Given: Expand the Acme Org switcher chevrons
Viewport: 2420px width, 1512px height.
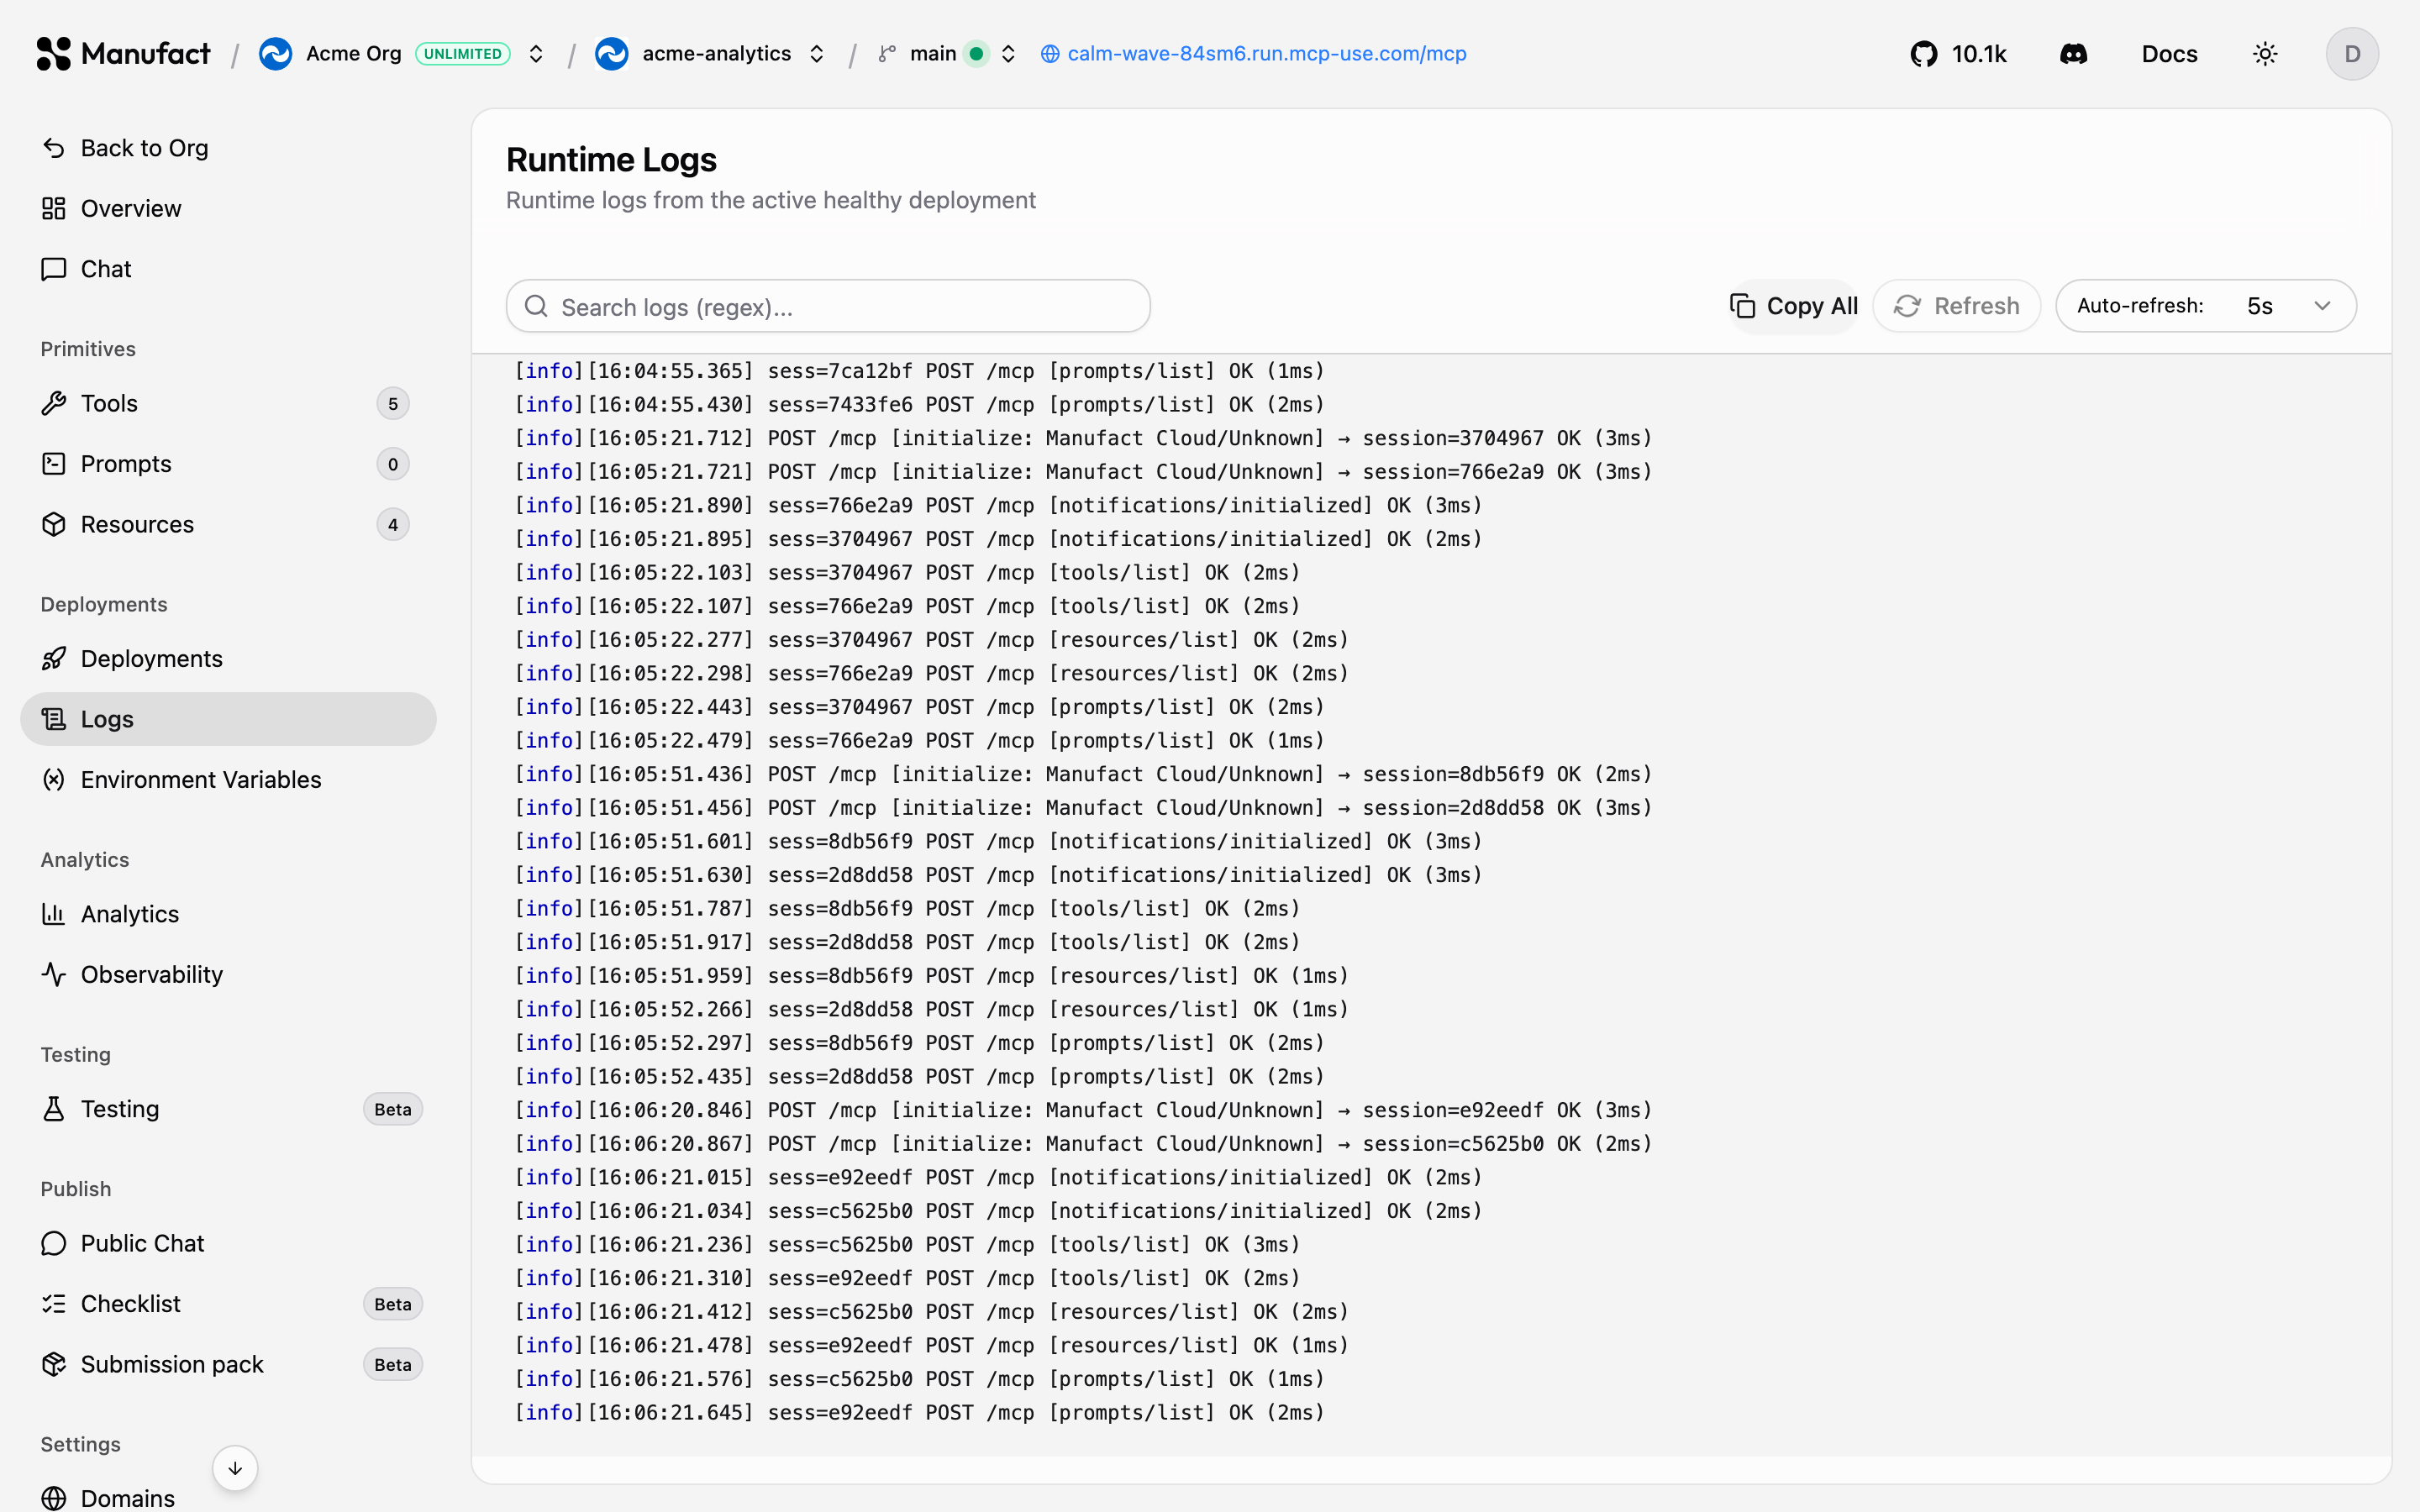Looking at the screenshot, I should pos(536,54).
